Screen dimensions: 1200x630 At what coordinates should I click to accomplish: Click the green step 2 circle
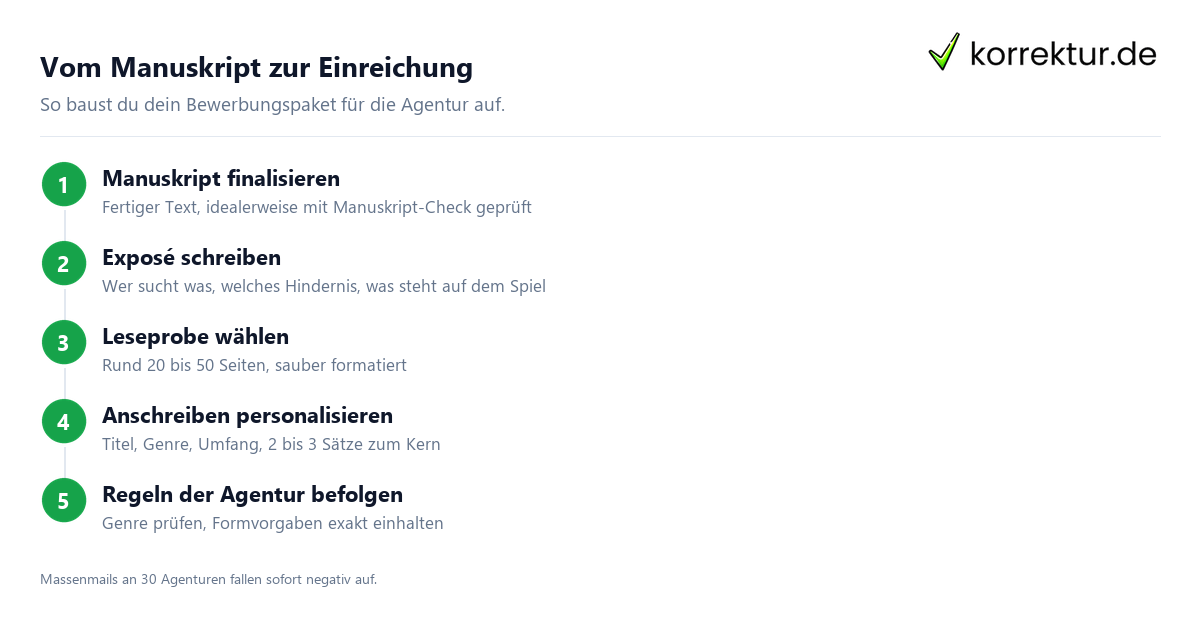click(64, 264)
